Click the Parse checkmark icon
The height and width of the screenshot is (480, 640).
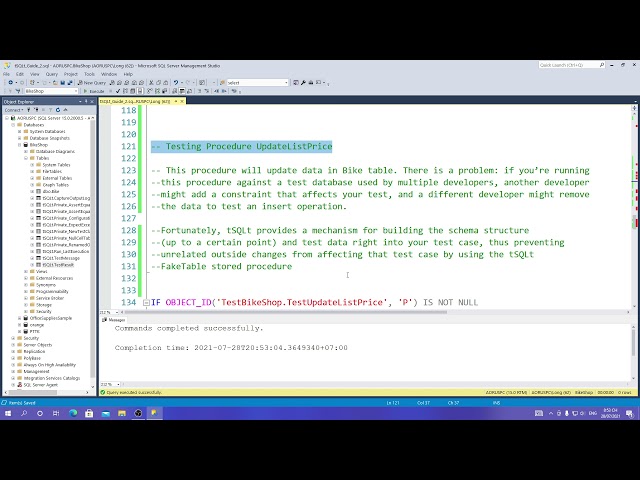(118, 91)
